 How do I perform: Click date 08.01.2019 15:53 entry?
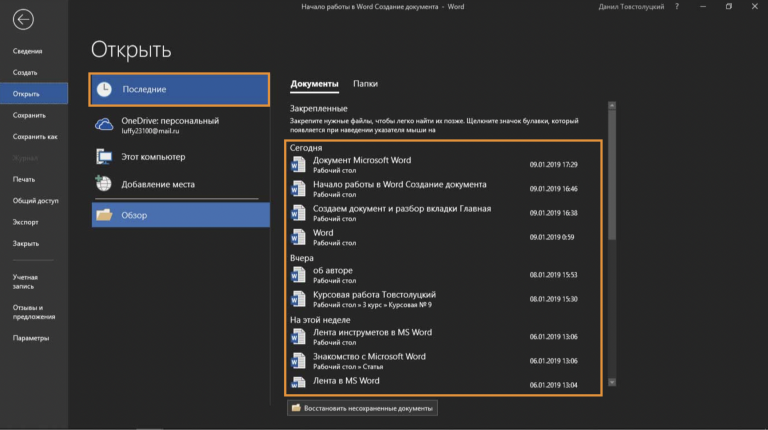[x=553, y=275]
